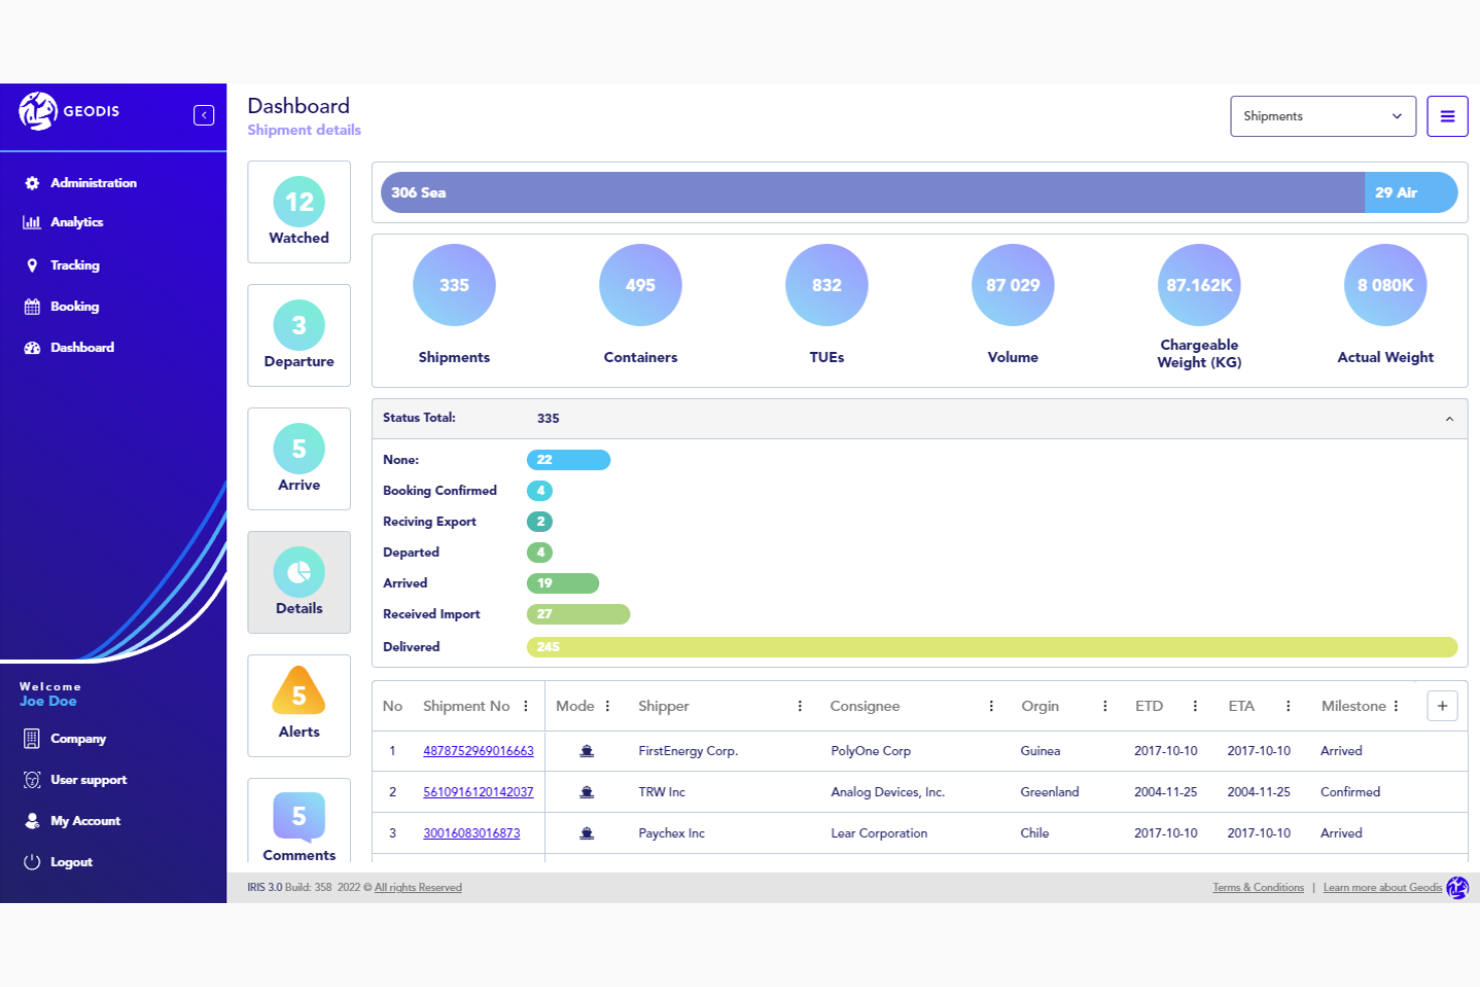
Task: Open the Orgin column options menu
Action: pyautogui.click(x=1105, y=706)
